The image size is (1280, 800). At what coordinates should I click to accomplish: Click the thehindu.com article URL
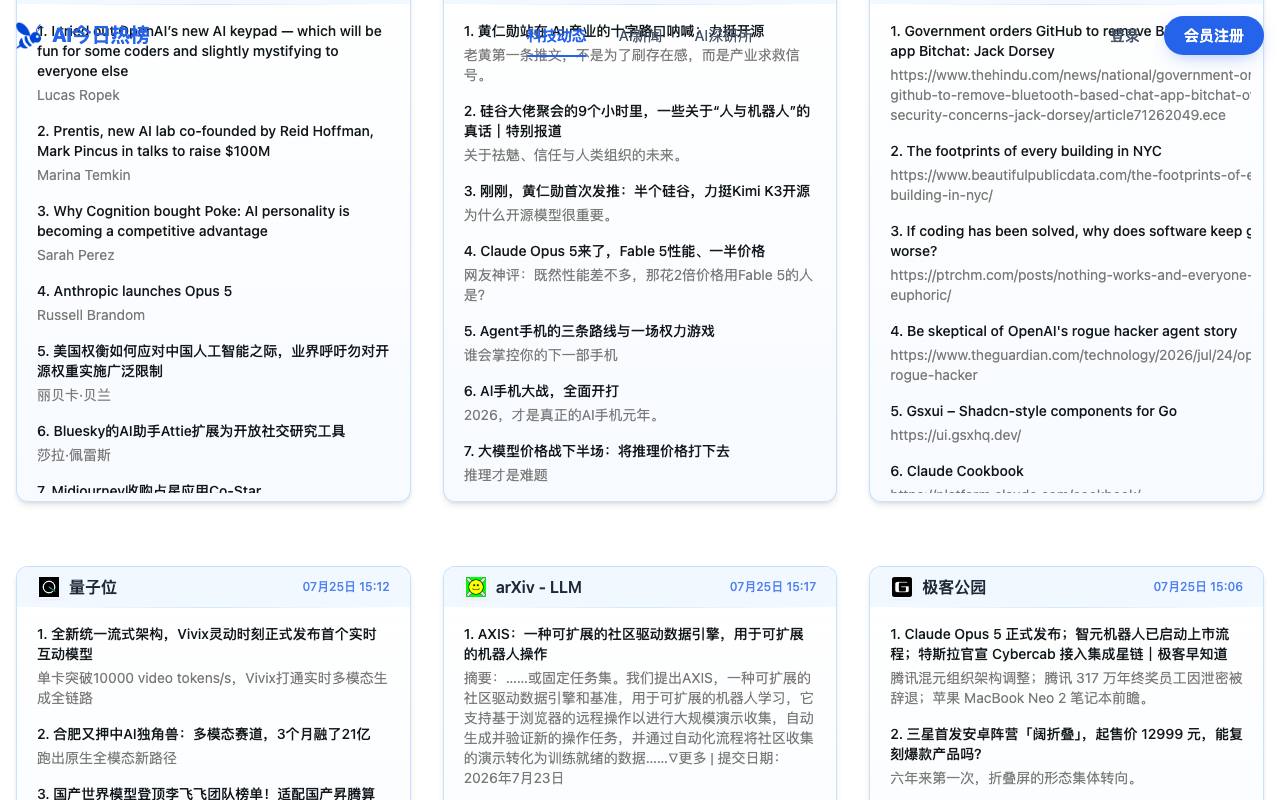click(x=1071, y=95)
